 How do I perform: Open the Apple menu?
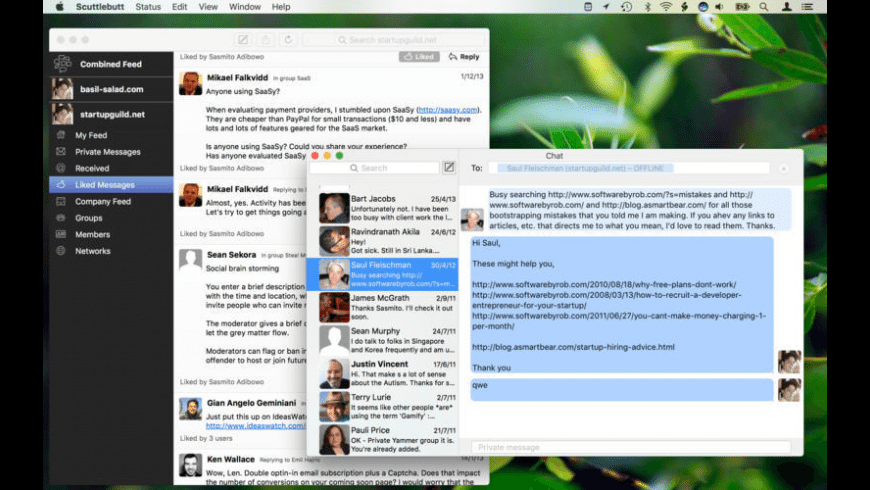[59, 7]
